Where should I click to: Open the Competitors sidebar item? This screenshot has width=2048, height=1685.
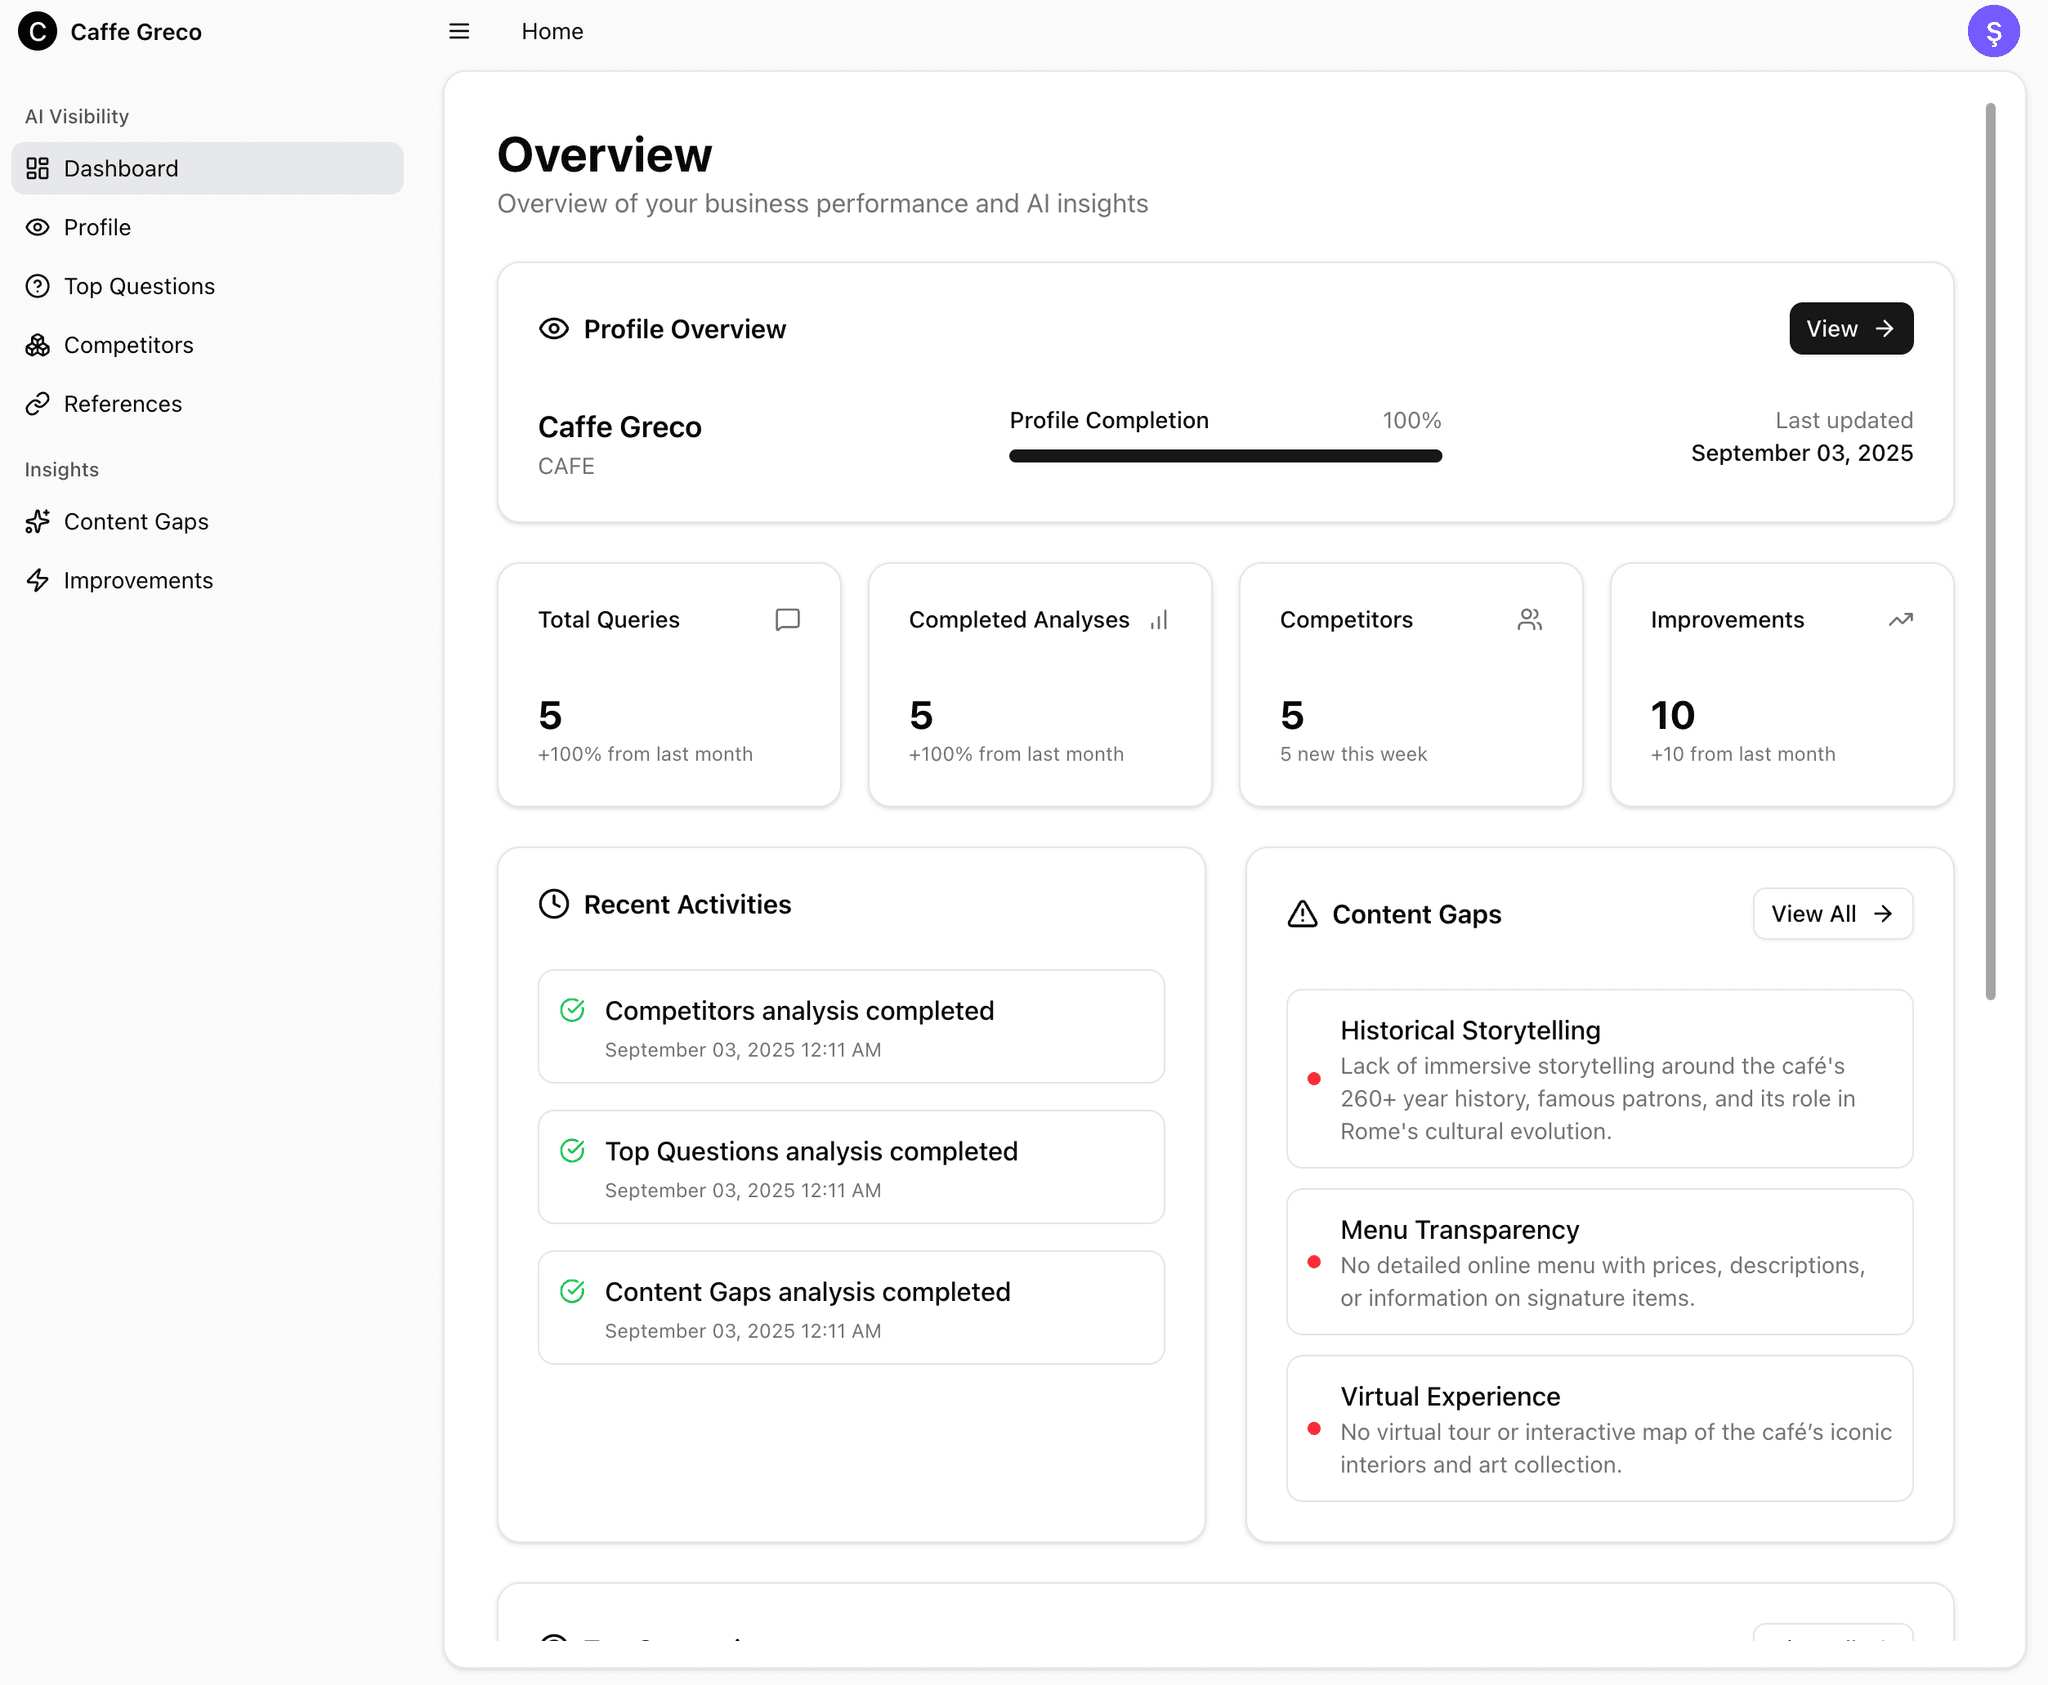128,345
